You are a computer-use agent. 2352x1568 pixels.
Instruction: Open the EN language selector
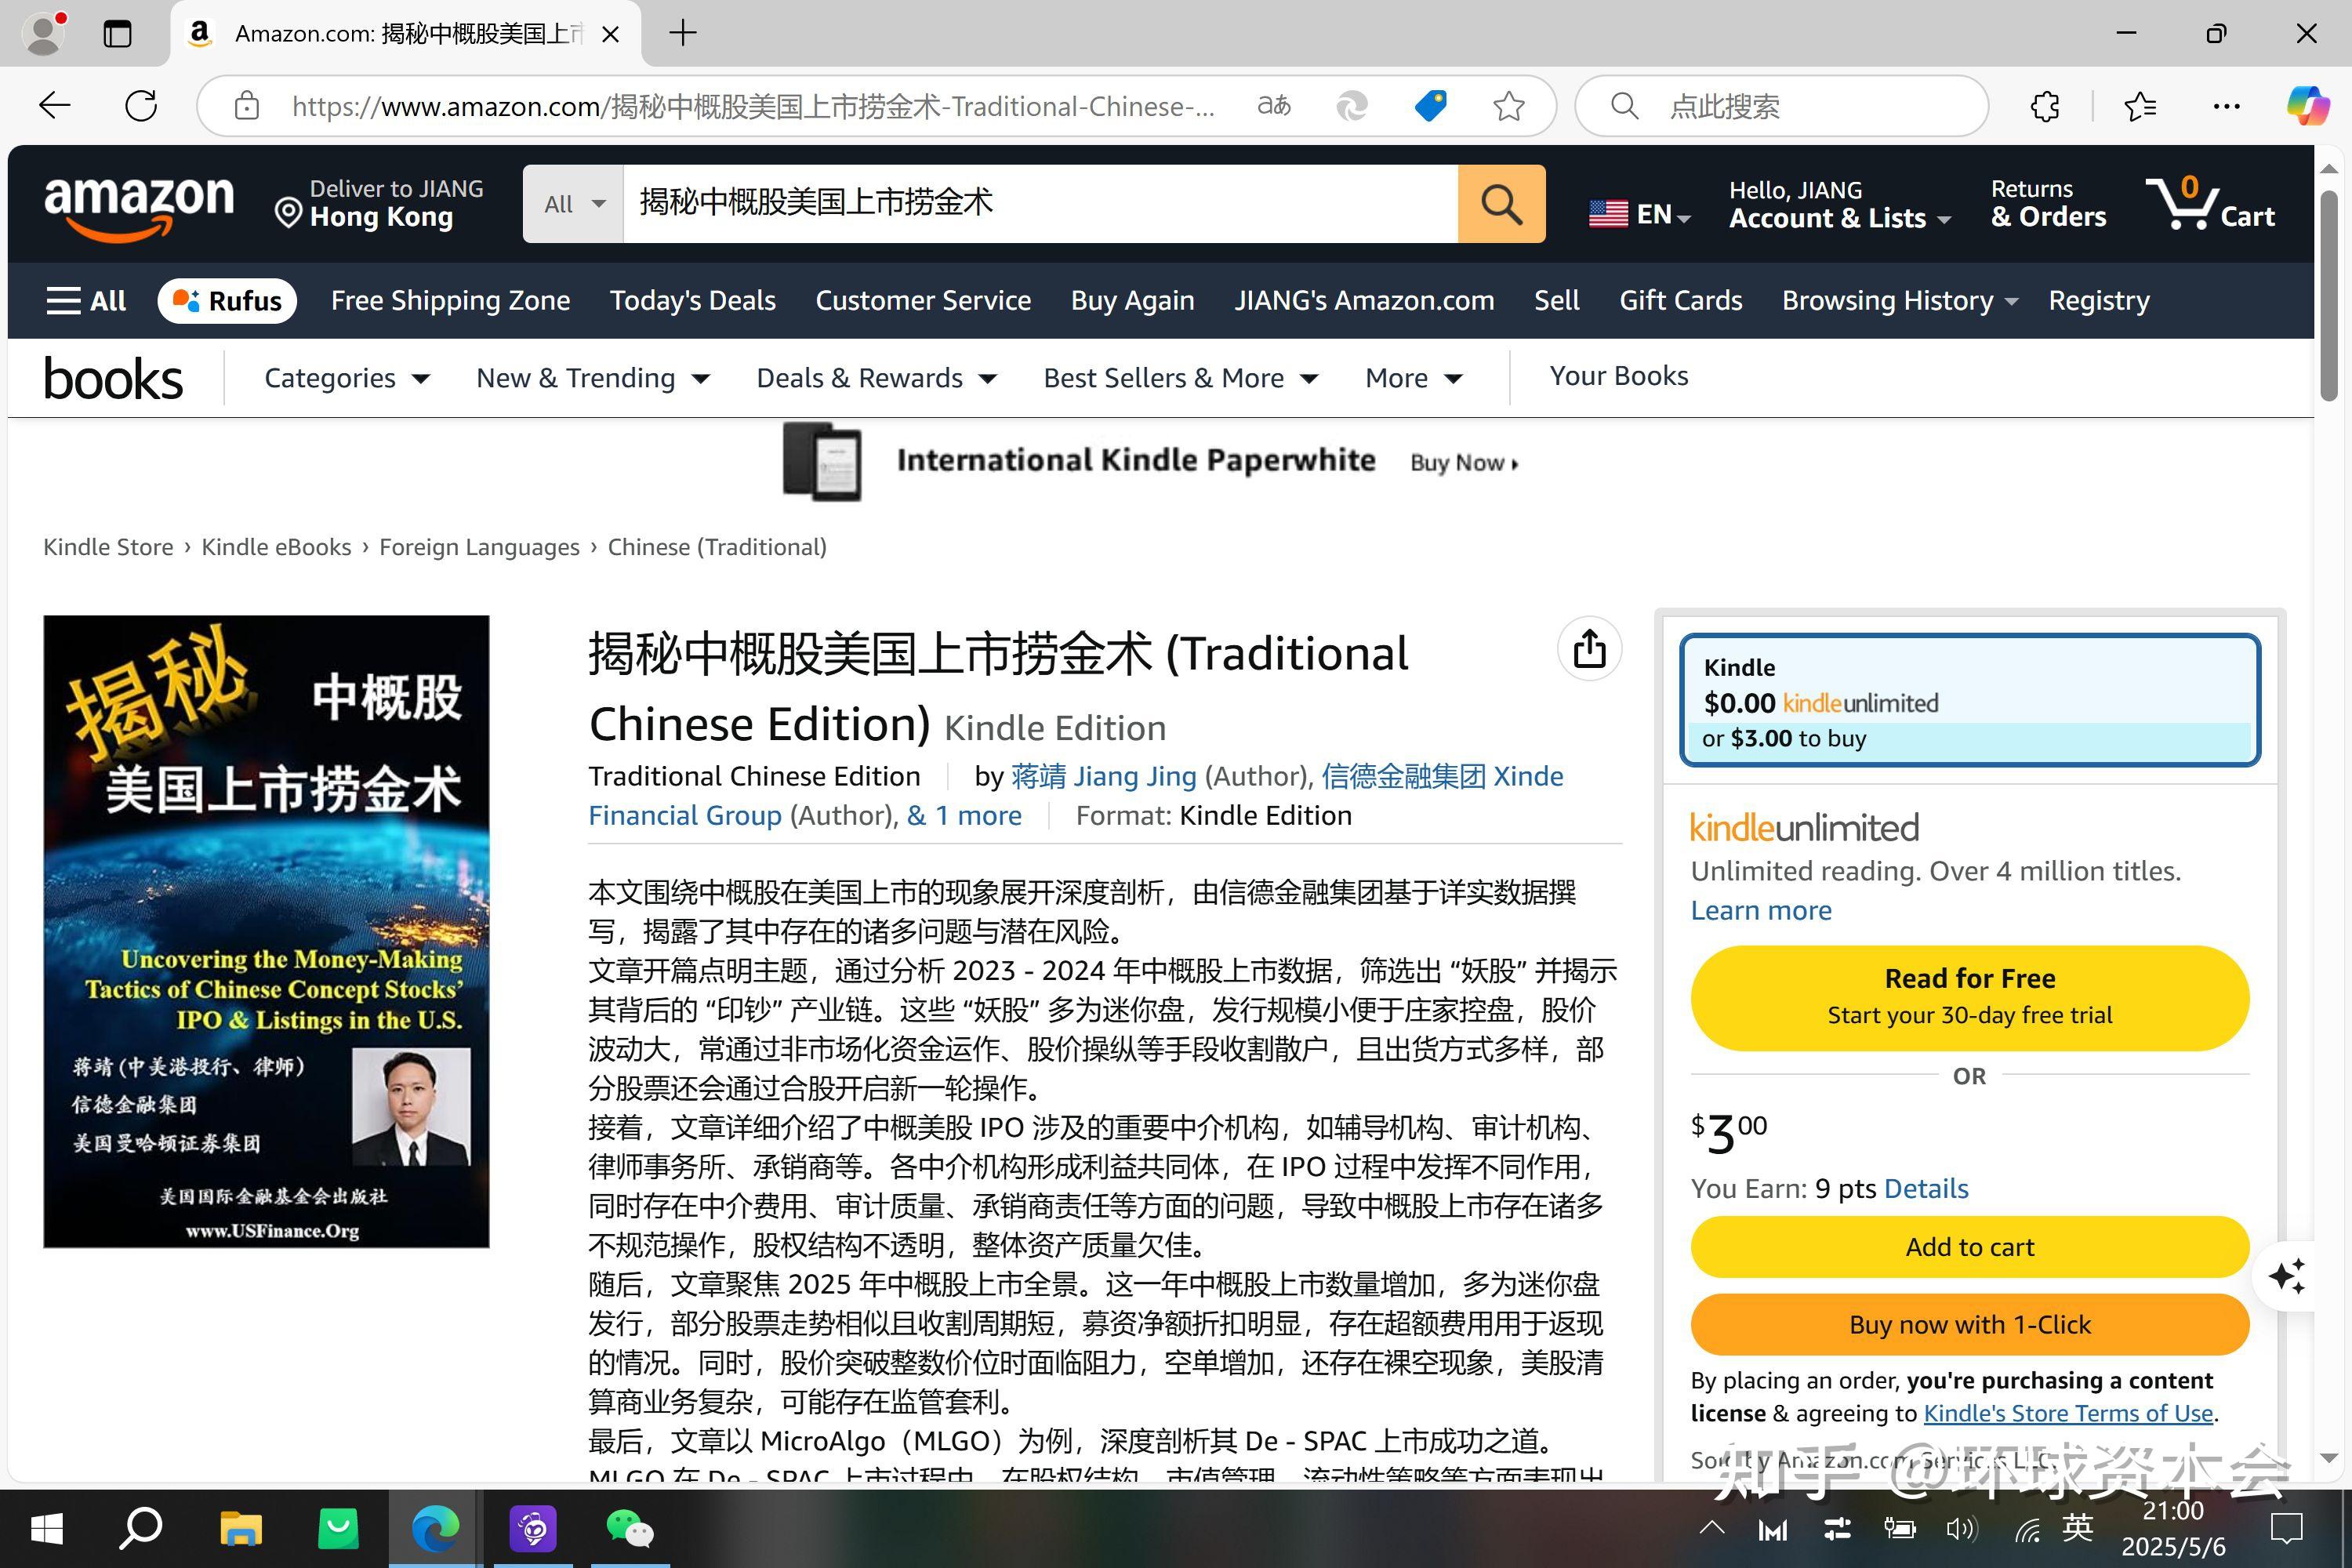[x=1639, y=214]
